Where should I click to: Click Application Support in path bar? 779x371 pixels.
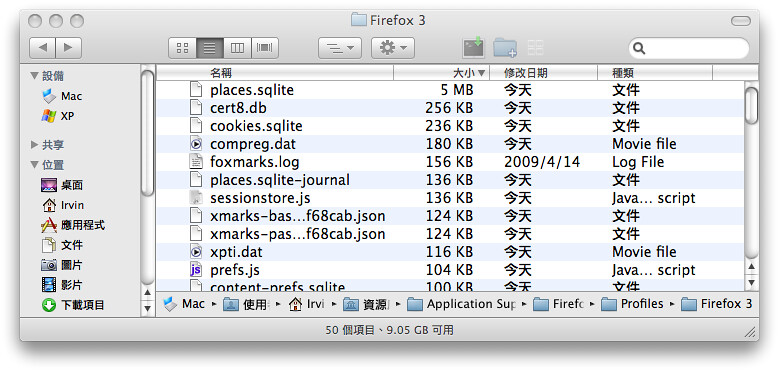[x=461, y=303]
